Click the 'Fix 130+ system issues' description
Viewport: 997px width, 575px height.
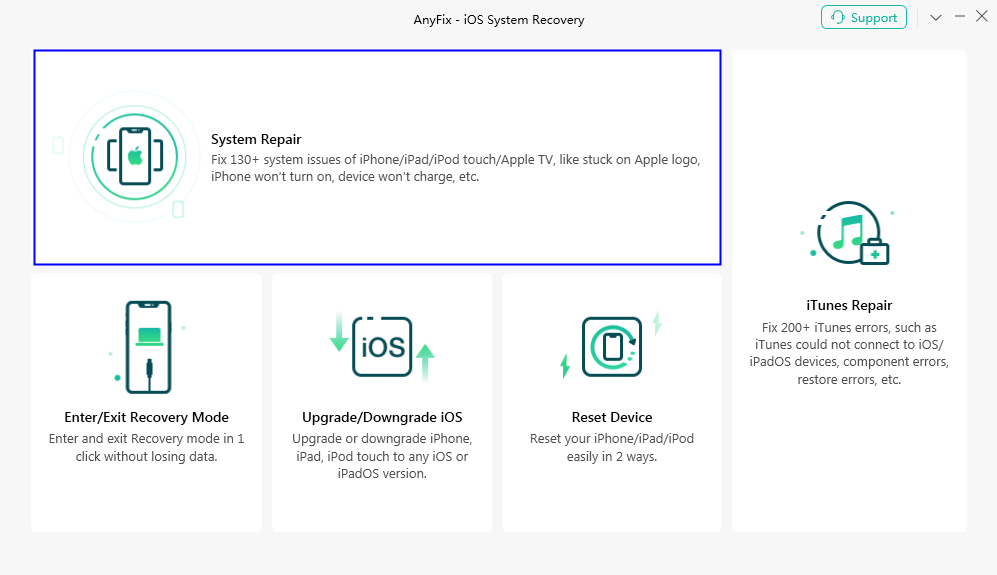coord(455,168)
